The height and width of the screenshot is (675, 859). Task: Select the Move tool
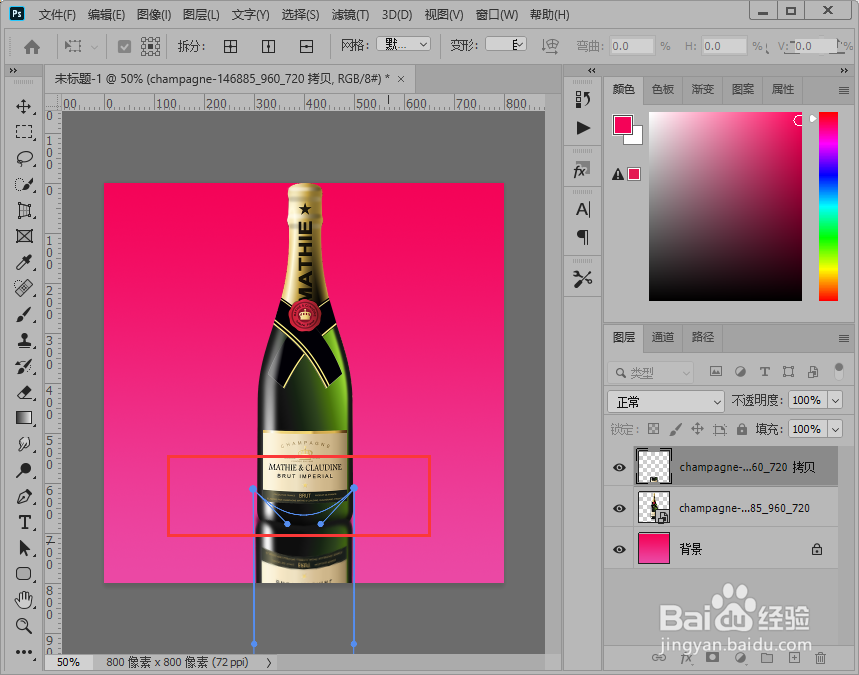(24, 106)
